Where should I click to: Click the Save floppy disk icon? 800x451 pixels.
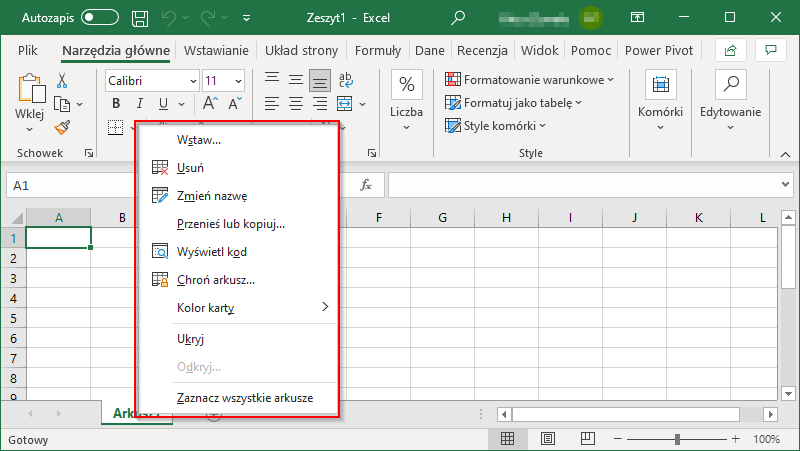tap(140, 18)
